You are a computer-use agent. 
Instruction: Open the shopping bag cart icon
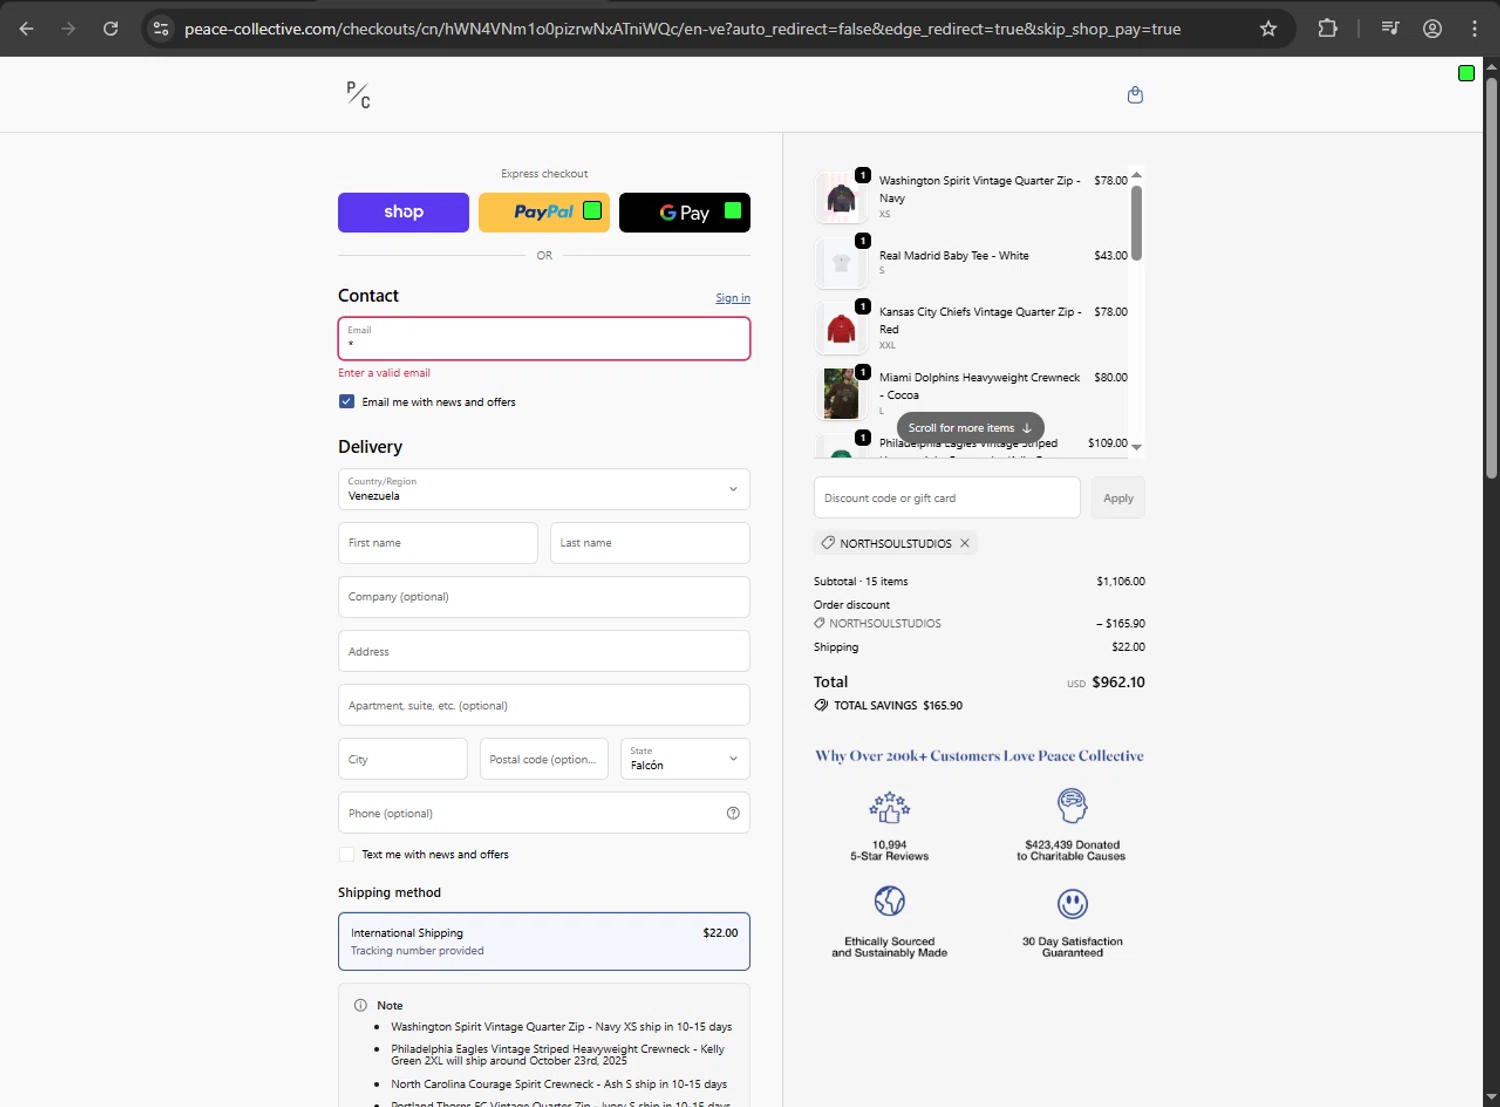pyautogui.click(x=1135, y=95)
